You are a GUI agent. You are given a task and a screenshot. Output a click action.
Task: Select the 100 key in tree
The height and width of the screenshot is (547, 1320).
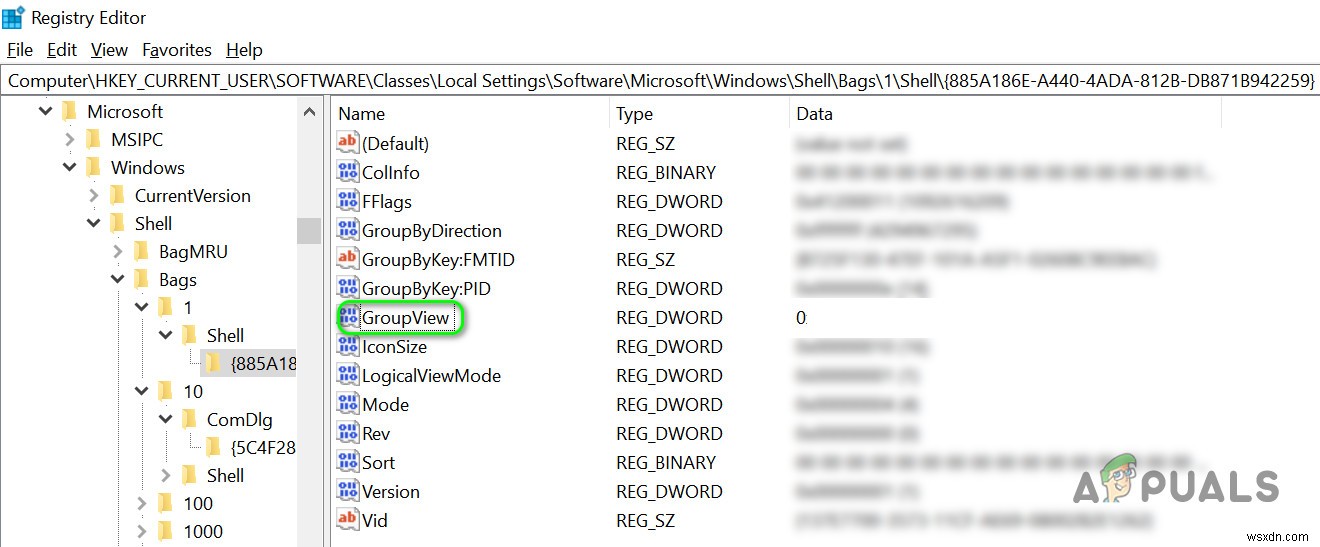tap(198, 503)
